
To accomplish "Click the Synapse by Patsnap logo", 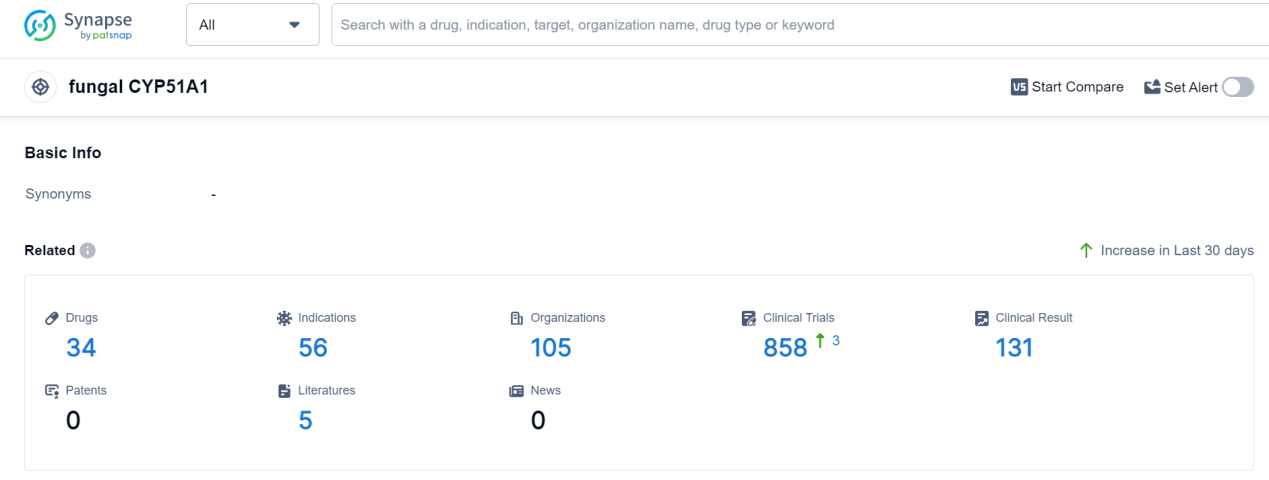I will 78,25.
